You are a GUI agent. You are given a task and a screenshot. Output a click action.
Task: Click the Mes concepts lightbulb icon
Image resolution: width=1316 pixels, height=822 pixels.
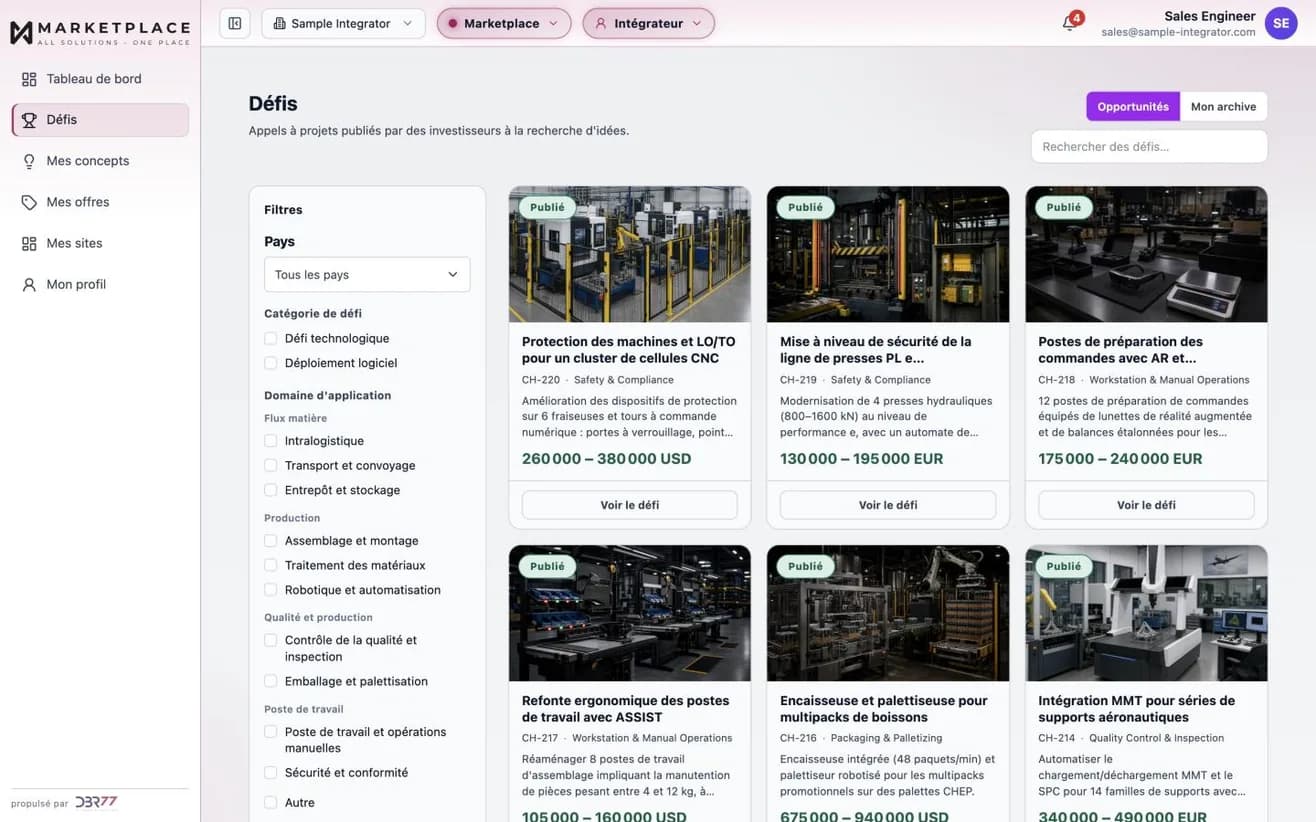29,161
